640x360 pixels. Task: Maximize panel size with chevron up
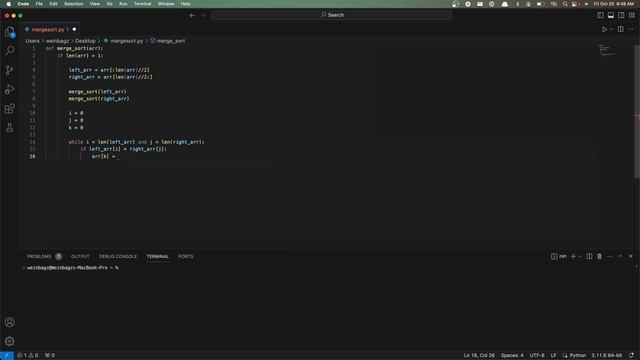620,256
